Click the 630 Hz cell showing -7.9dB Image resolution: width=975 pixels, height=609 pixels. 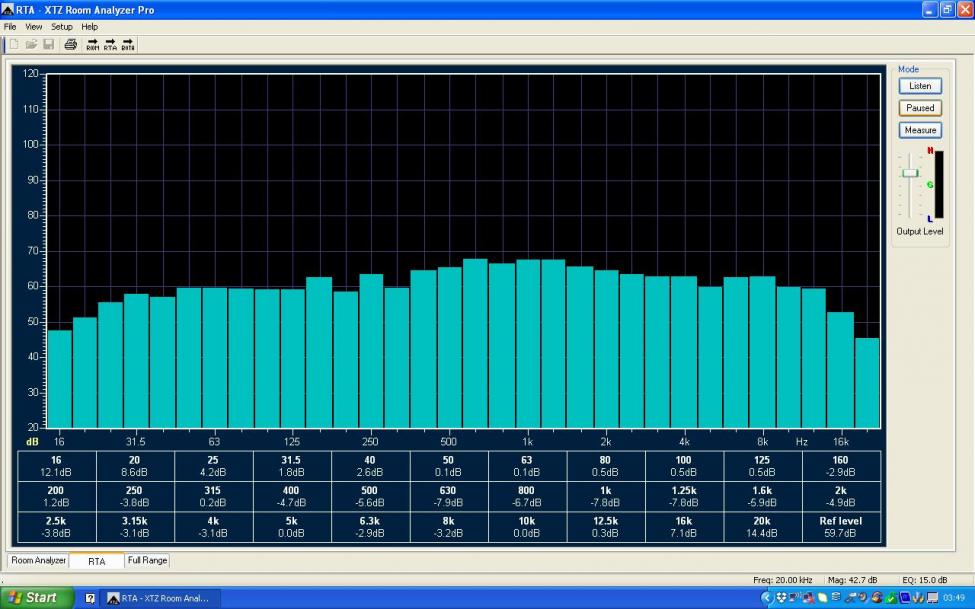pos(448,496)
